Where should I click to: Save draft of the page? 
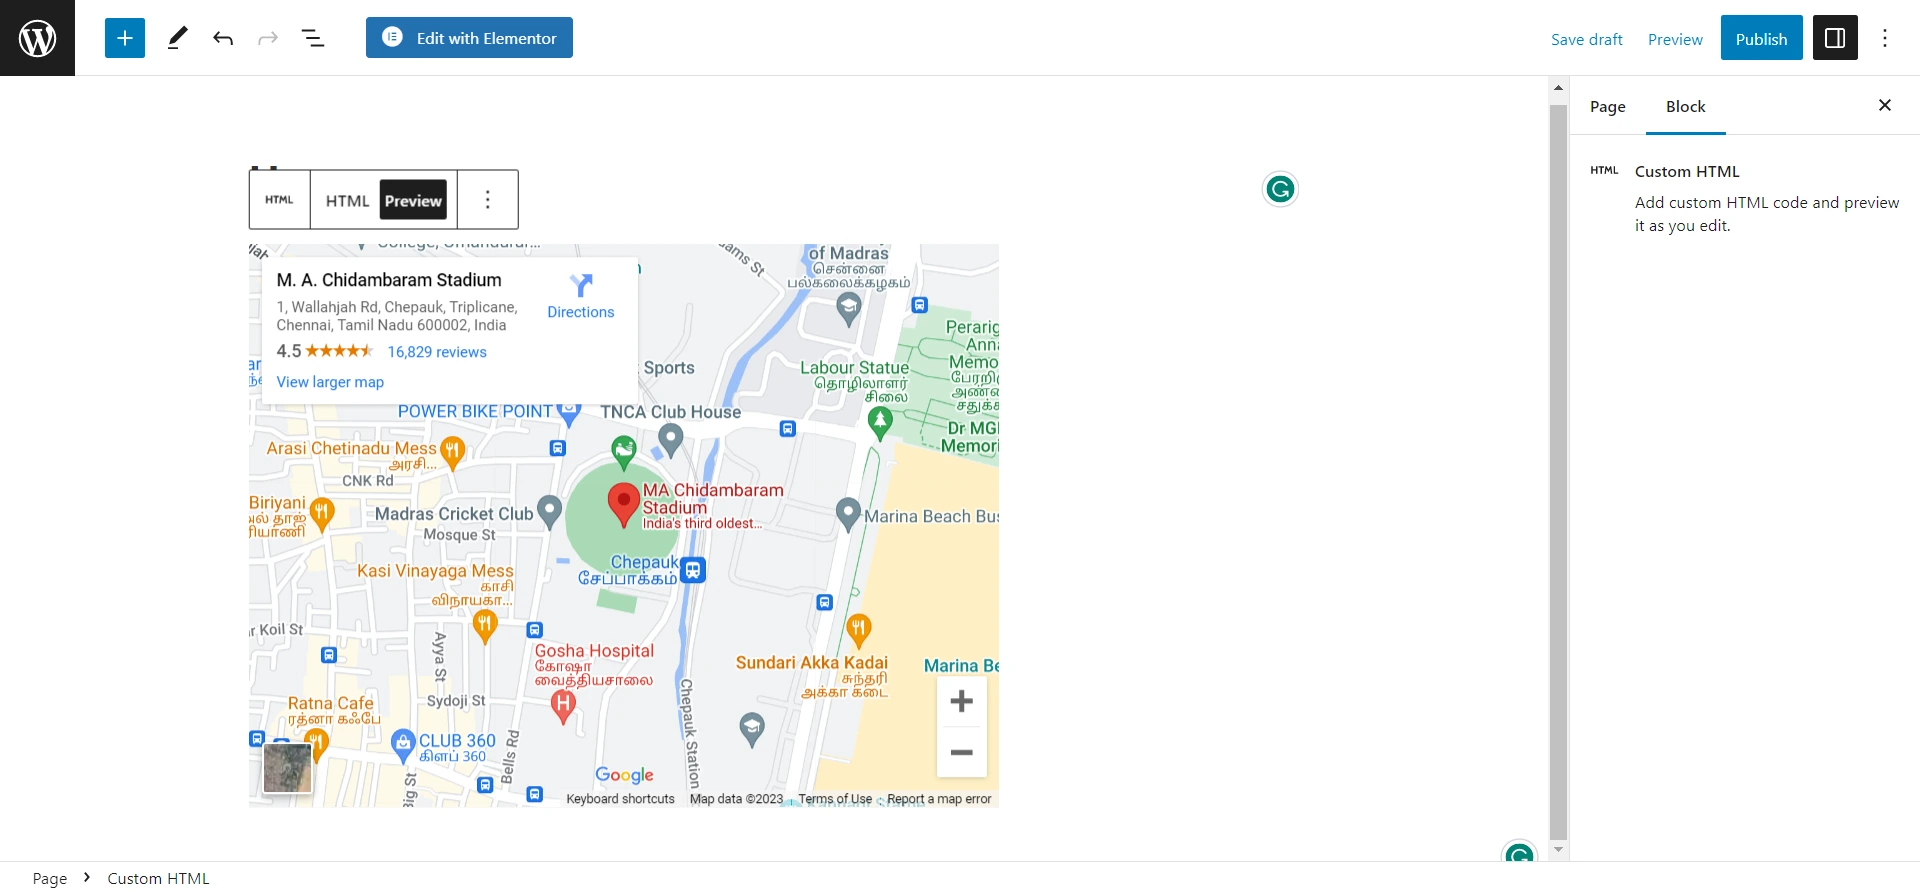[1587, 39]
